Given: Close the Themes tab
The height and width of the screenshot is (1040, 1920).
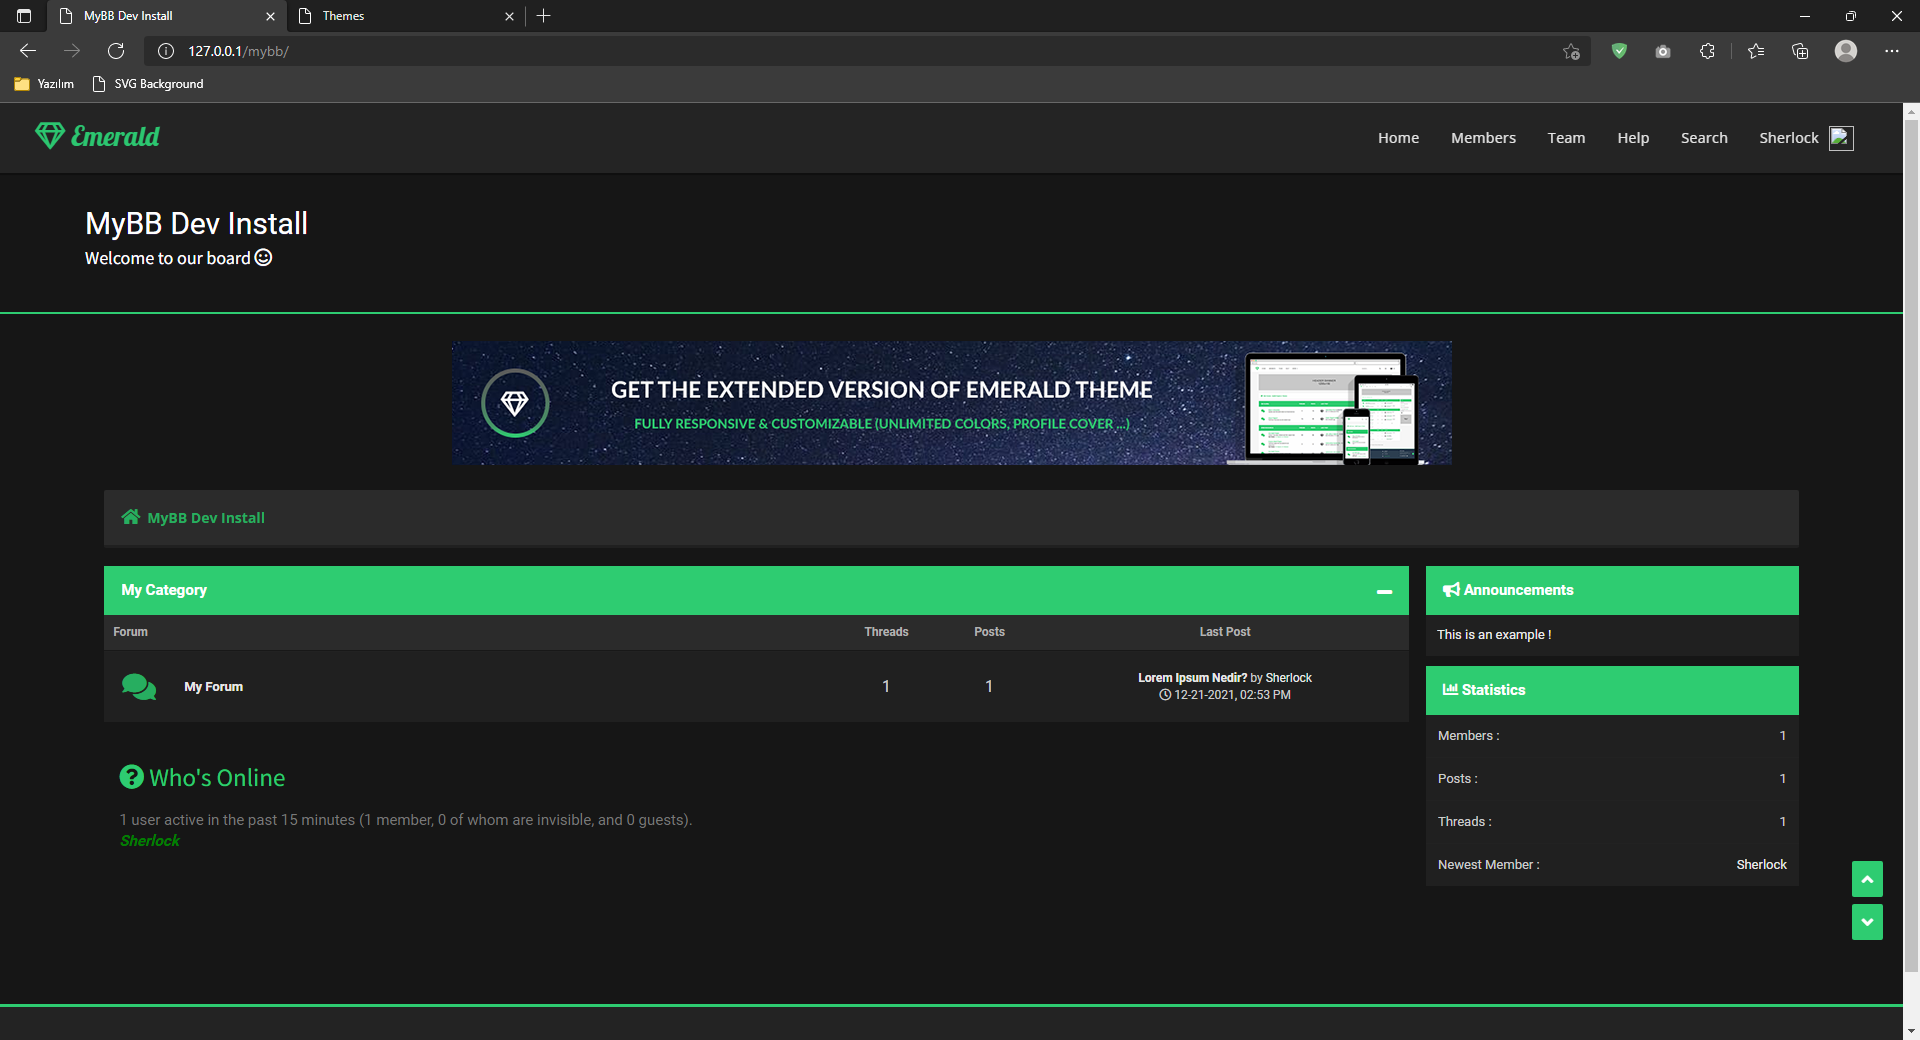Looking at the screenshot, I should pos(509,16).
